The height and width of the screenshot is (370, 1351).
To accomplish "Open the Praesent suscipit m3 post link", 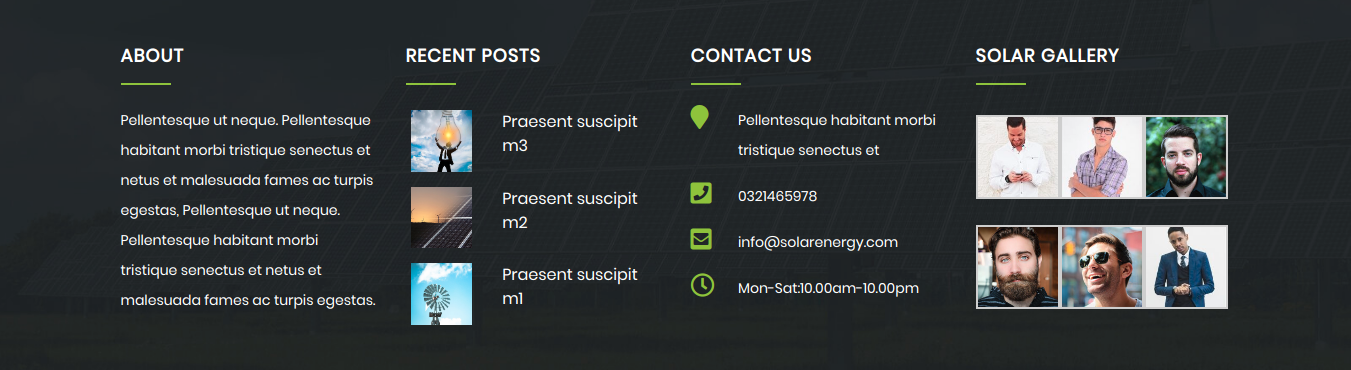I will [x=570, y=134].
